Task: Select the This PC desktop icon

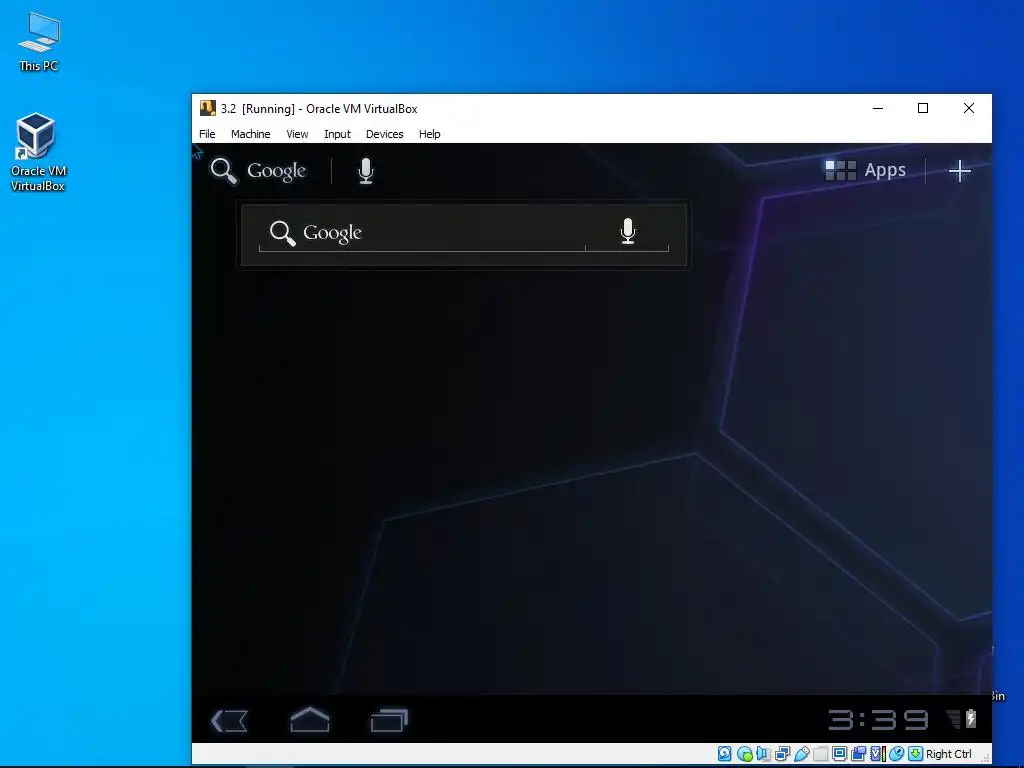Action: click(39, 41)
